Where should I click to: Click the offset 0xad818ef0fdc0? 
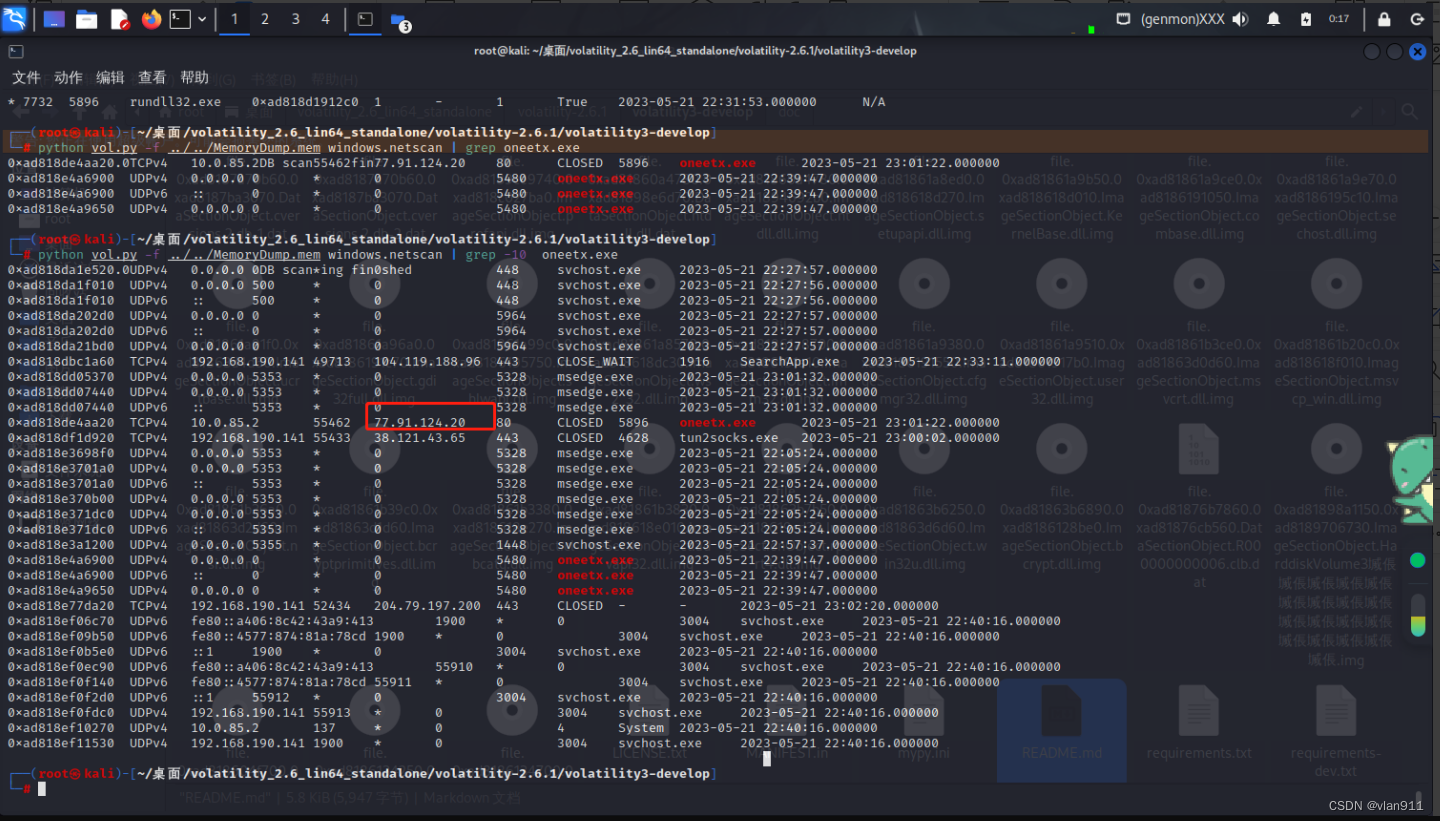[61, 713]
